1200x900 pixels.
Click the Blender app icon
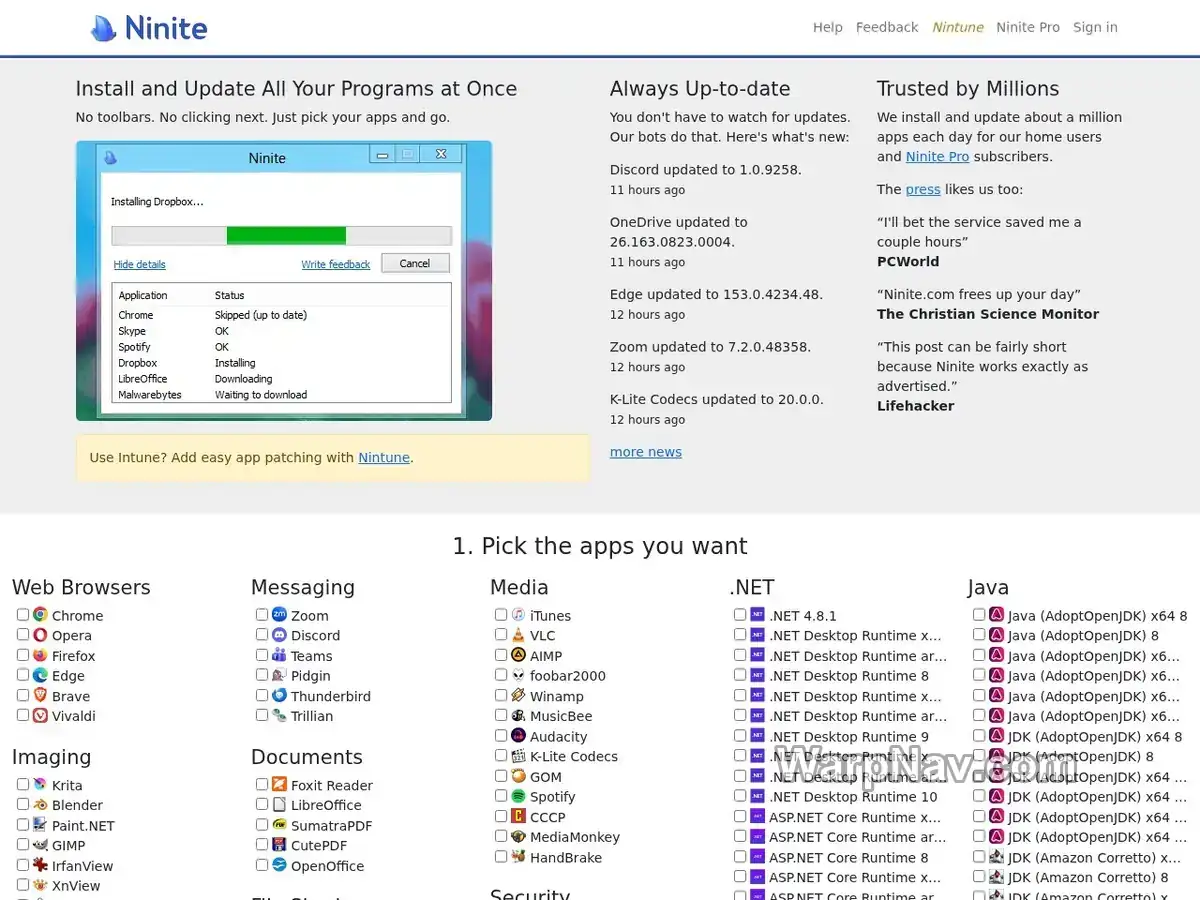tap(40, 804)
